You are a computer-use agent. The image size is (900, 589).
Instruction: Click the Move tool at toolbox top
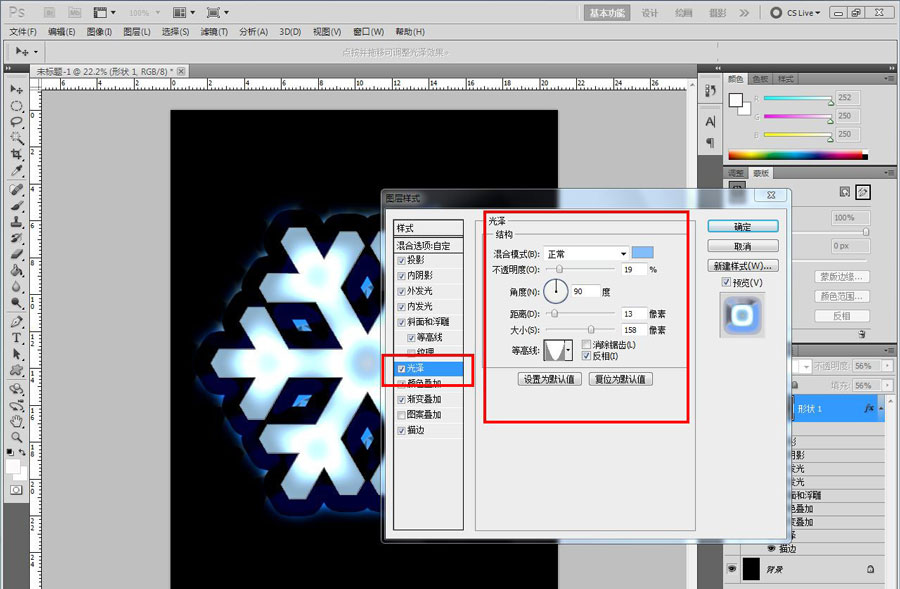17,89
